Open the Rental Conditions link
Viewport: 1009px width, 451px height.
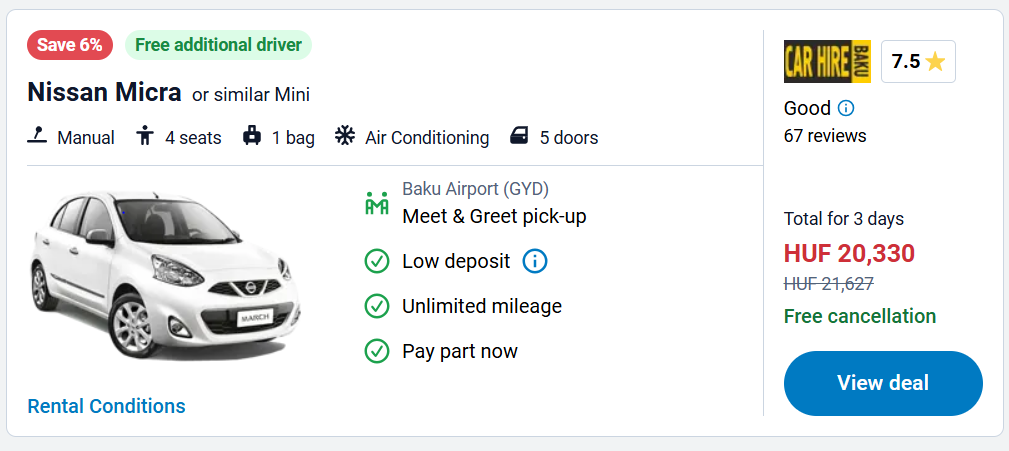106,406
